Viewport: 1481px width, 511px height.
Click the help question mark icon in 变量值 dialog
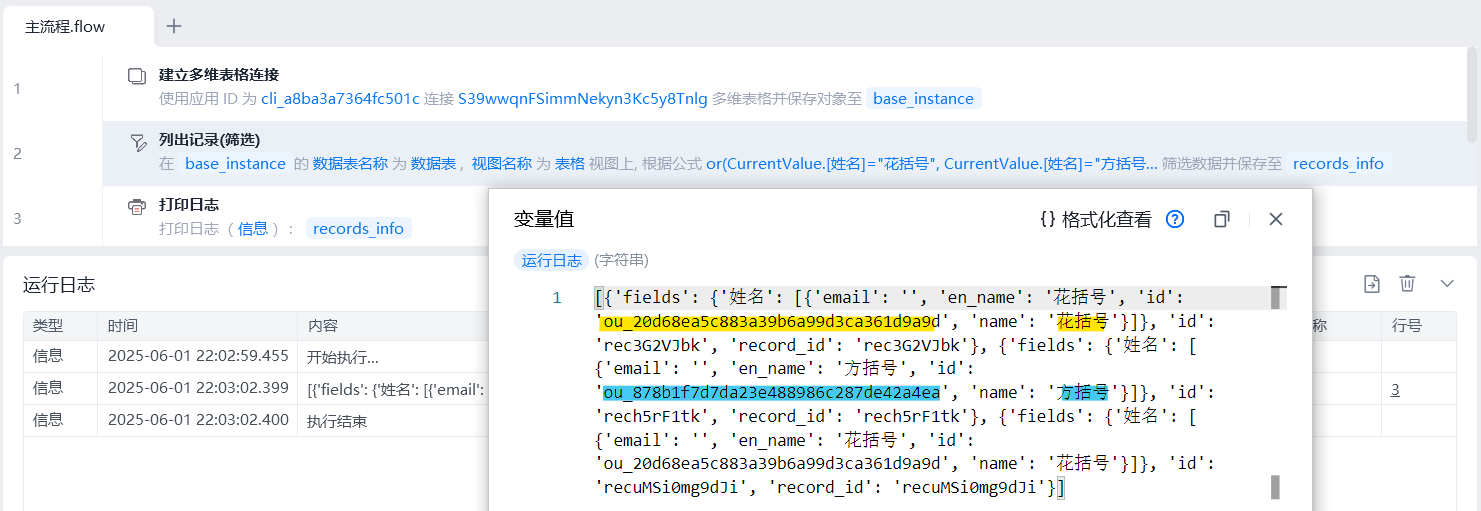point(1175,220)
